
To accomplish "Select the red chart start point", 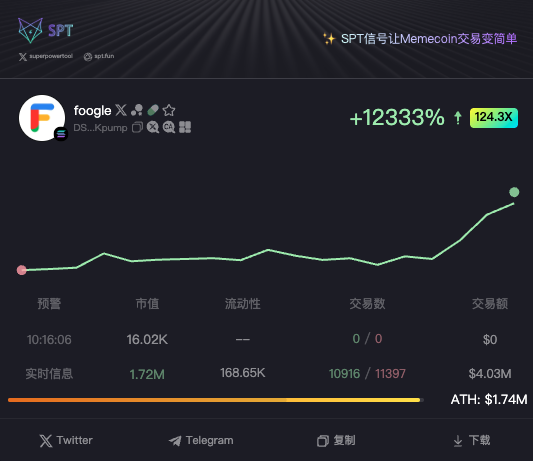I will (22, 270).
